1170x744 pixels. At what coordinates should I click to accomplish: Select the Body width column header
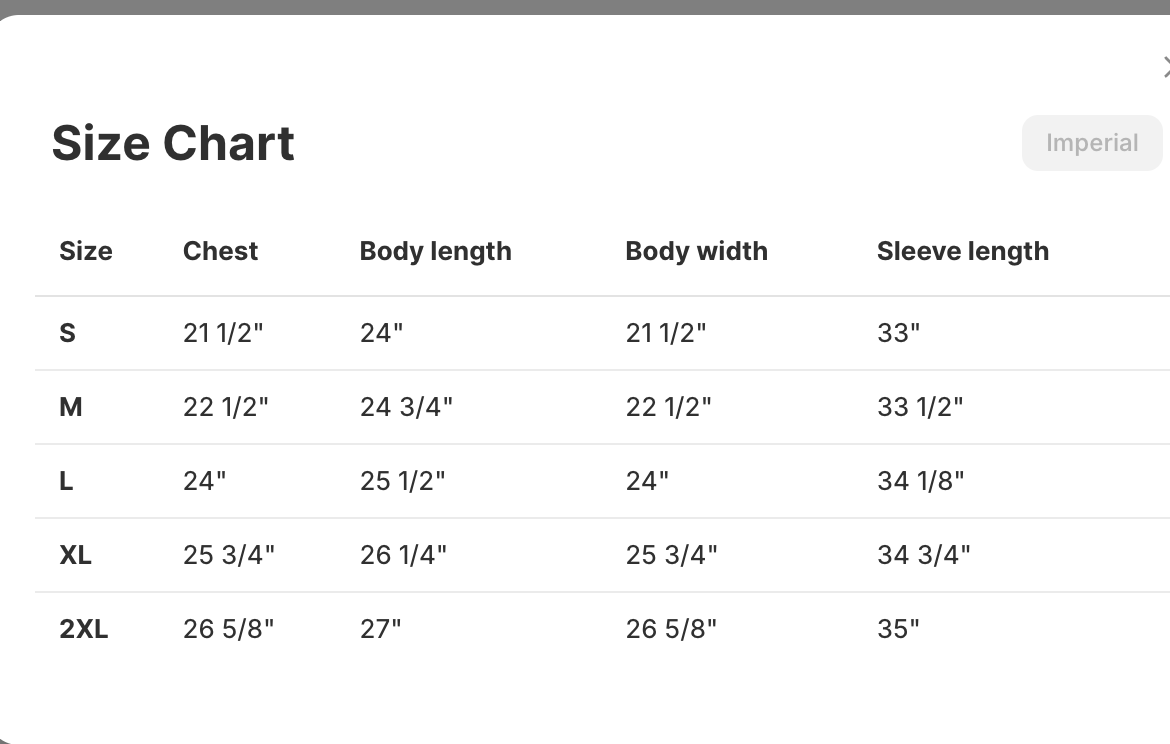tap(696, 251)
